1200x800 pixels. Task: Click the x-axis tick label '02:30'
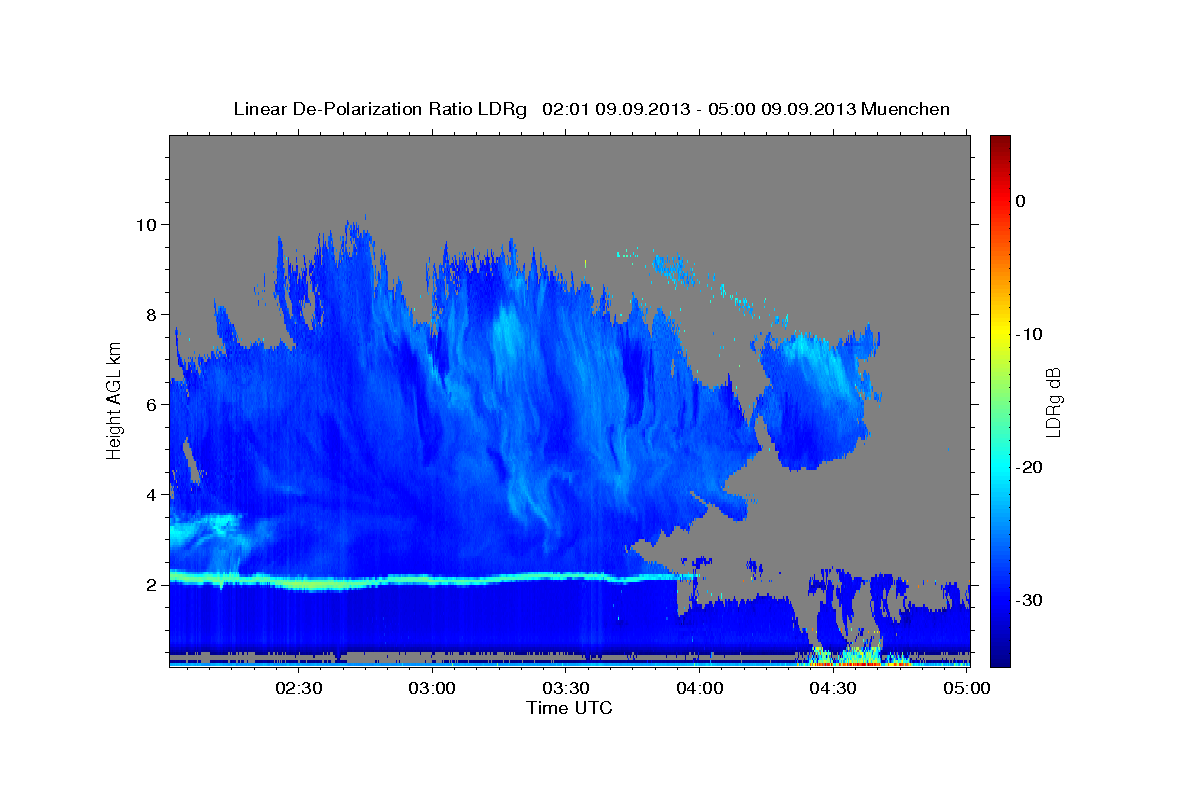(298, 688)
